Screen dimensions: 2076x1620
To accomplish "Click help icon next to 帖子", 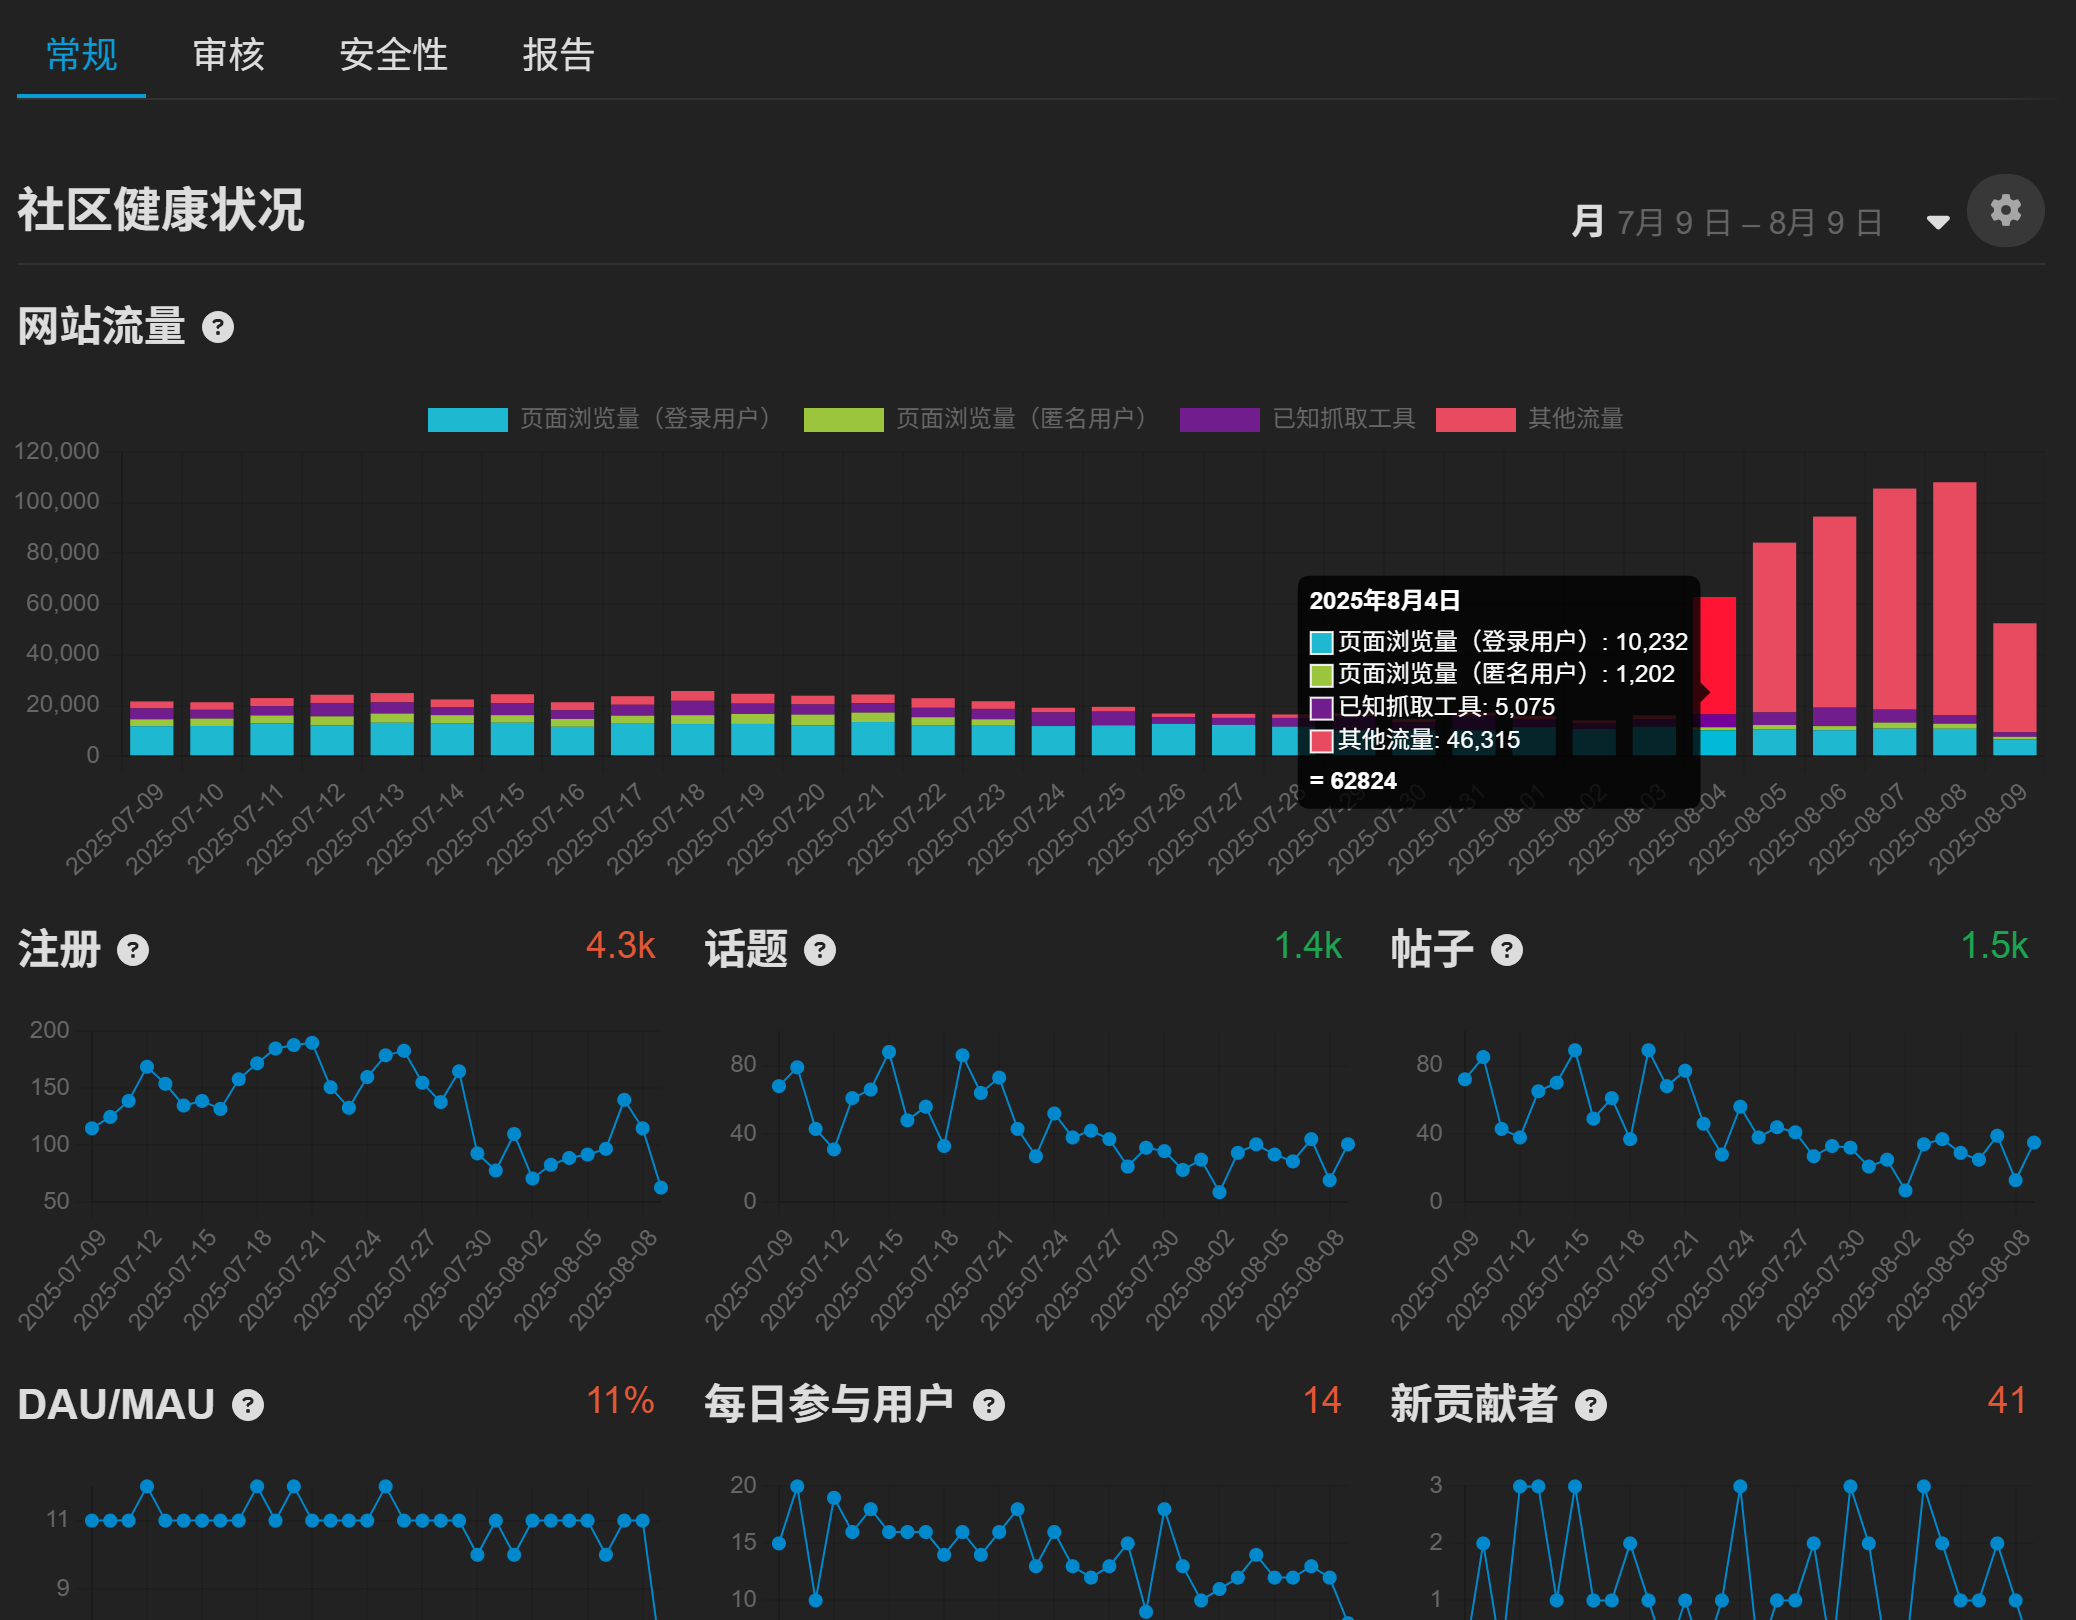I will [x=1507, y=950].
